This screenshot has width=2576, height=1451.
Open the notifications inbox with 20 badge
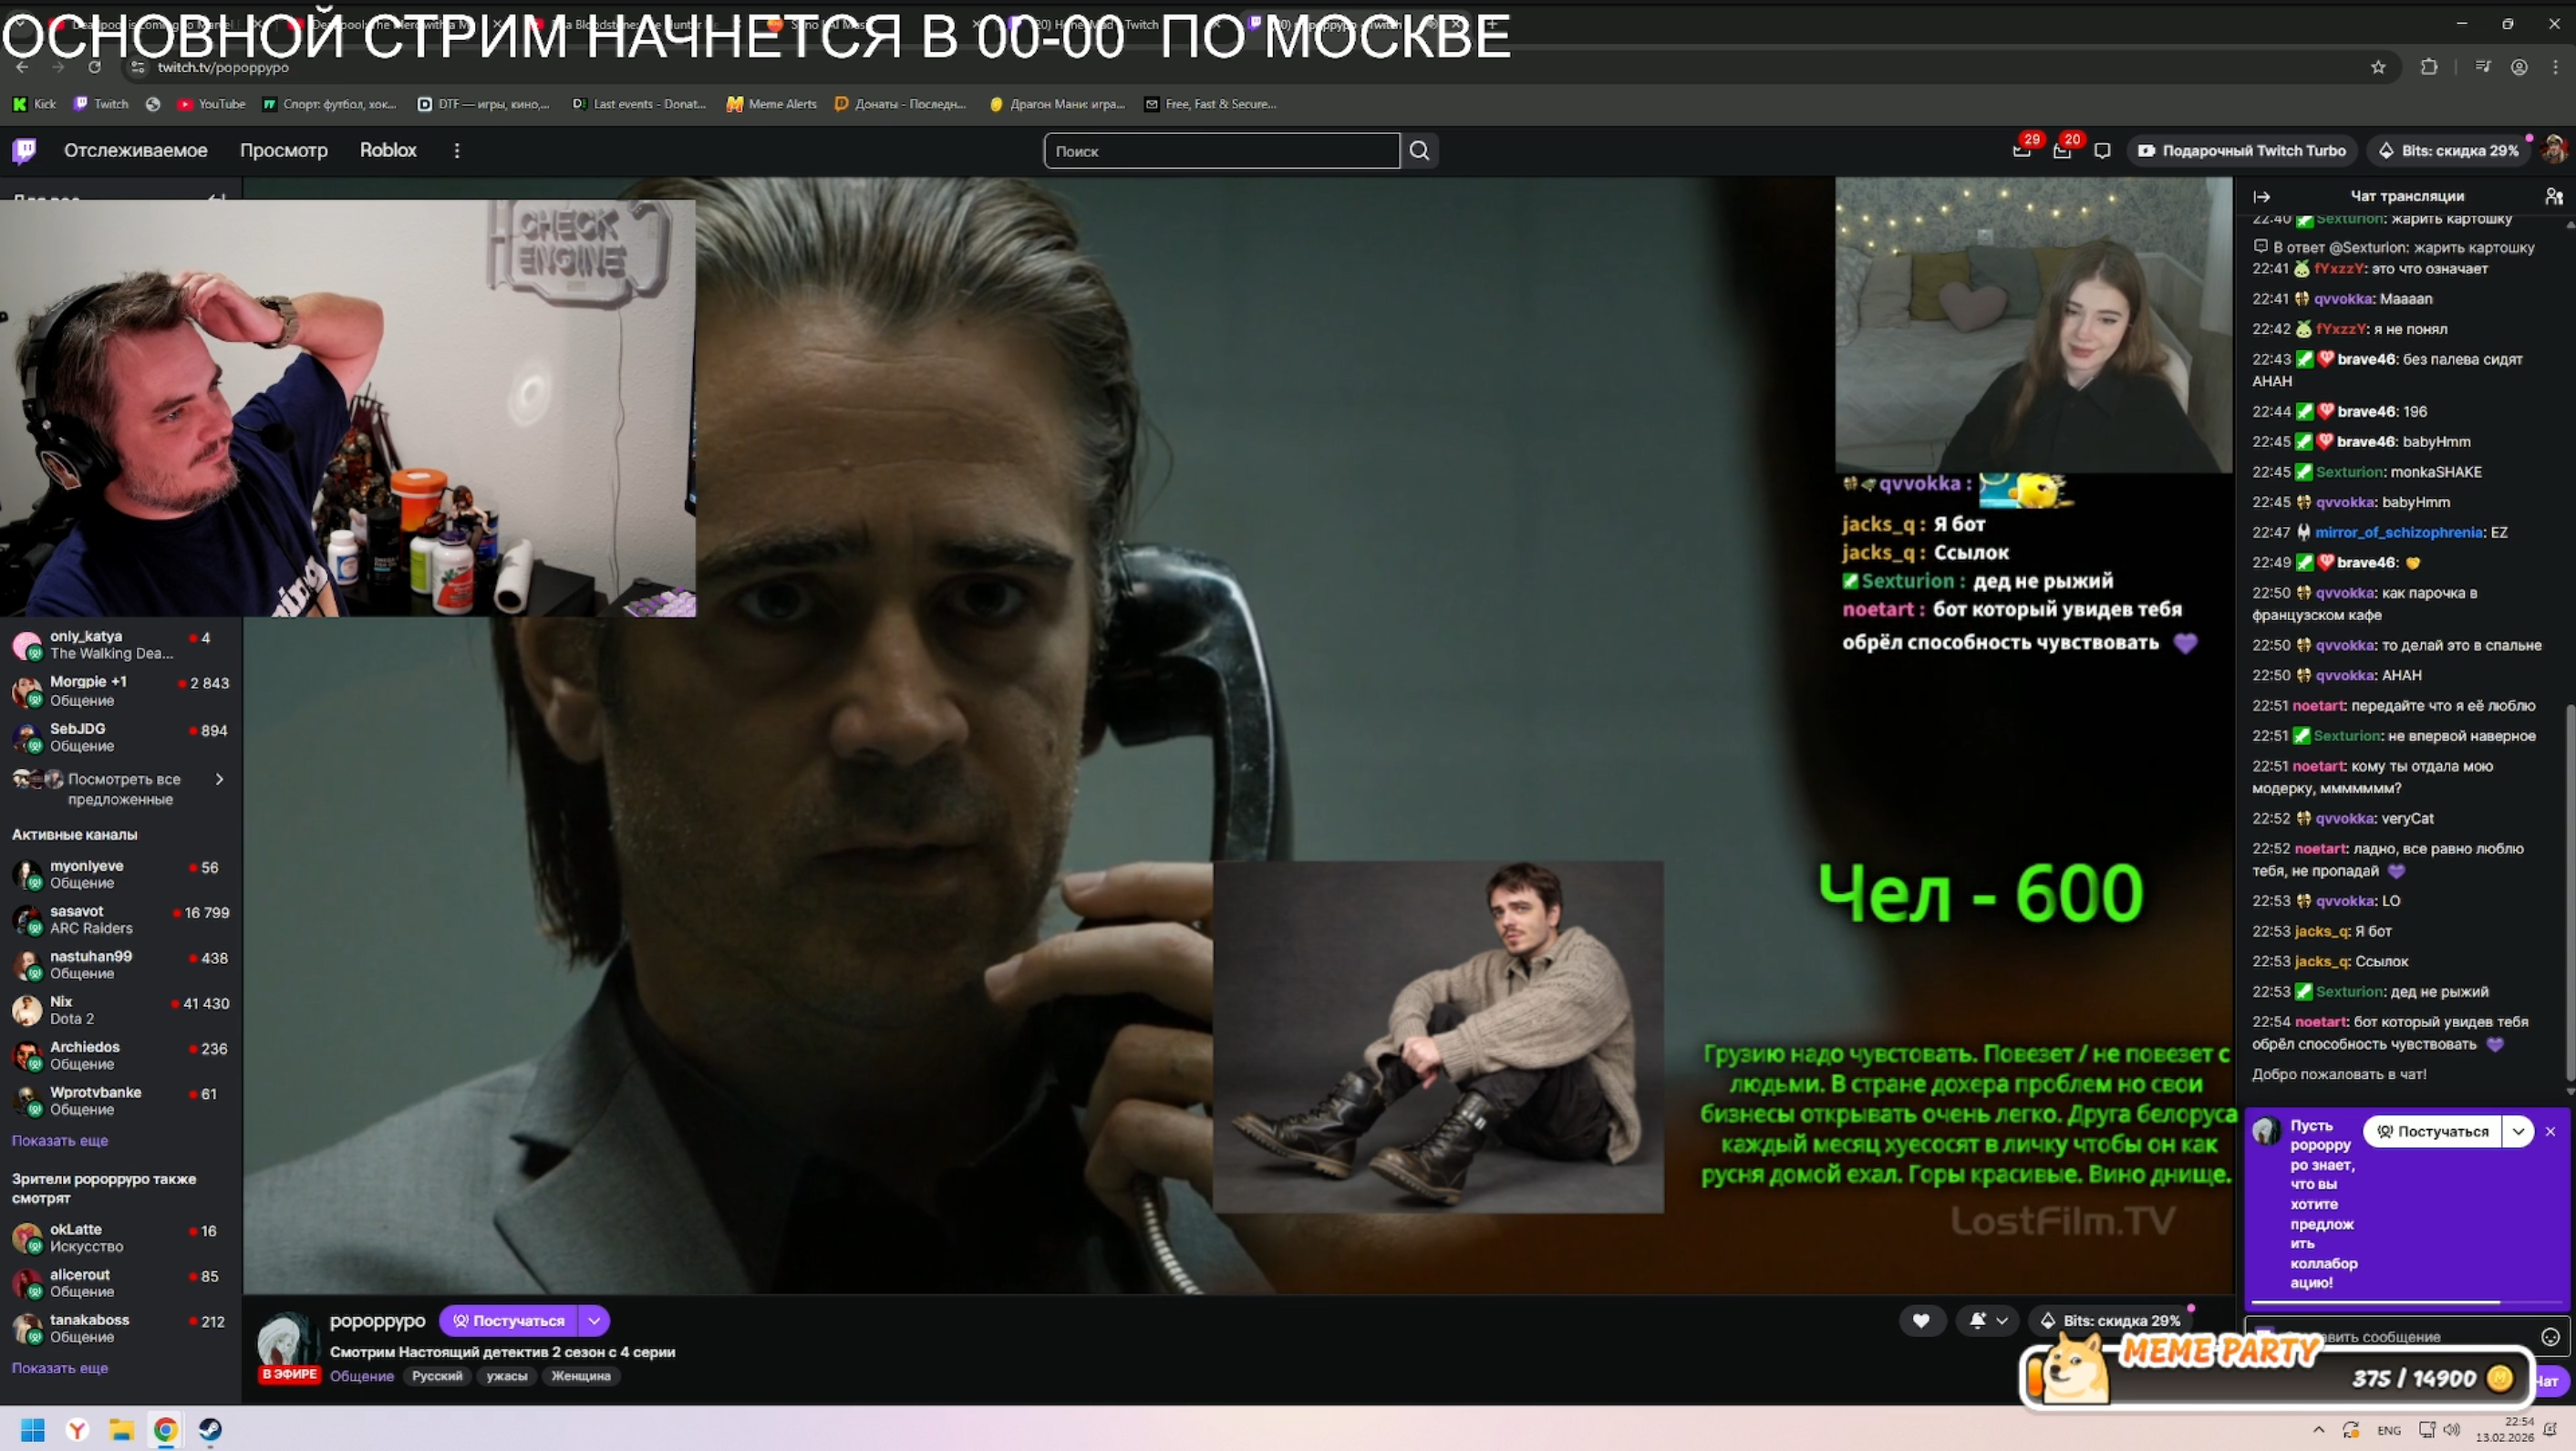point(2062,151)
